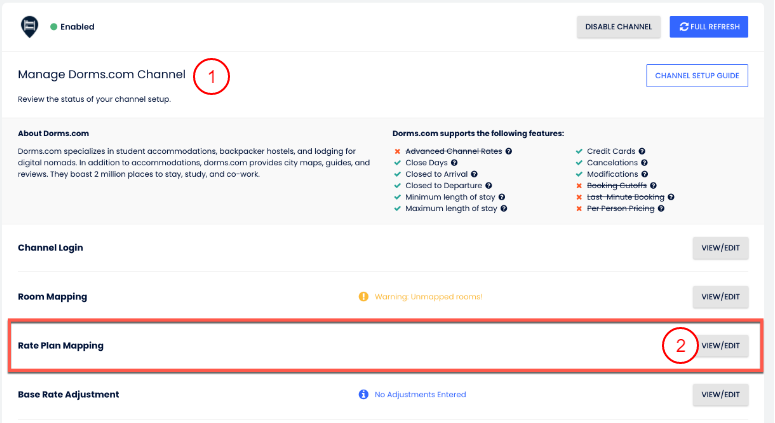The height and width of the screenshot is (423, 775).
Task: Click help icon for Minimum length of stay
Action: [x=503, y=197]
